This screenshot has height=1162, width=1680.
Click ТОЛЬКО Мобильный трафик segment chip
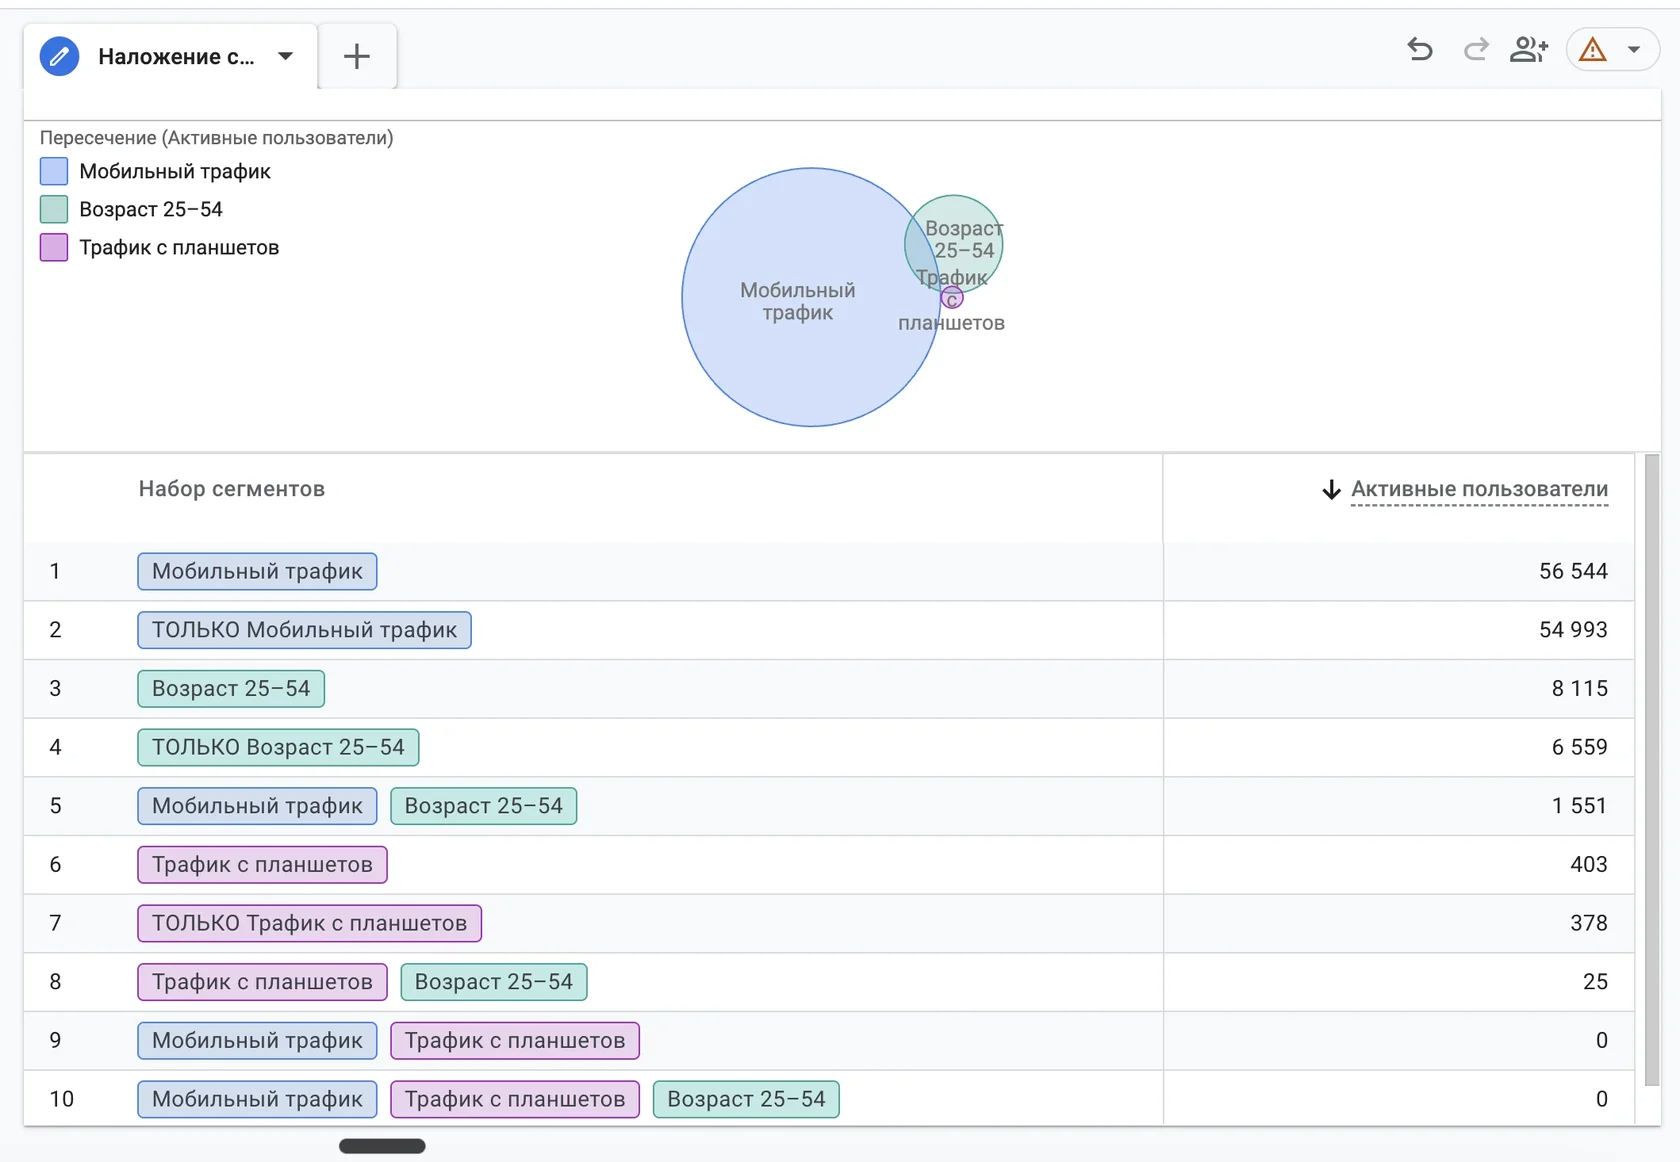pos(304,630)
